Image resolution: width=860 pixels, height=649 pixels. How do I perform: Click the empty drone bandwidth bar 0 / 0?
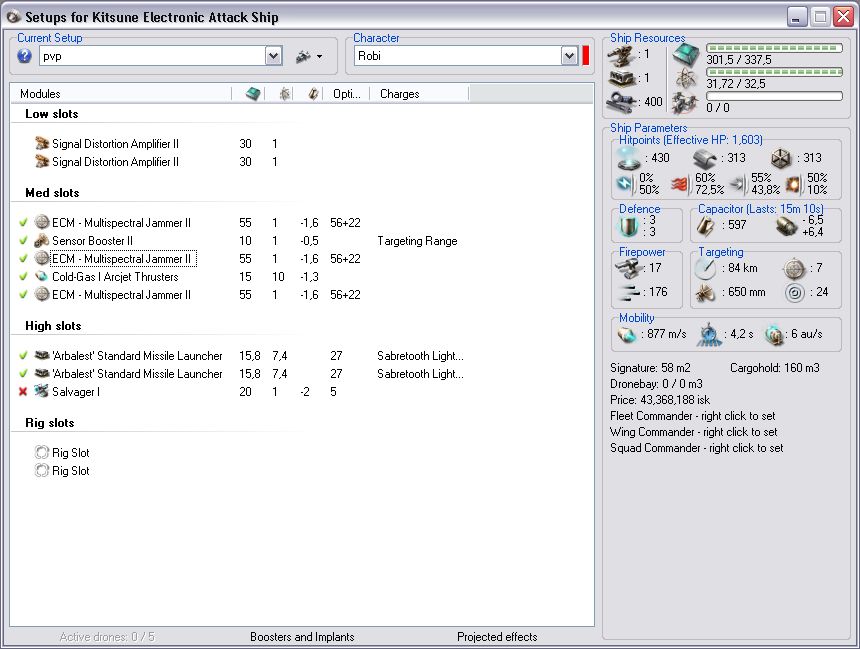pyautogui.click(x=774, y=96)
